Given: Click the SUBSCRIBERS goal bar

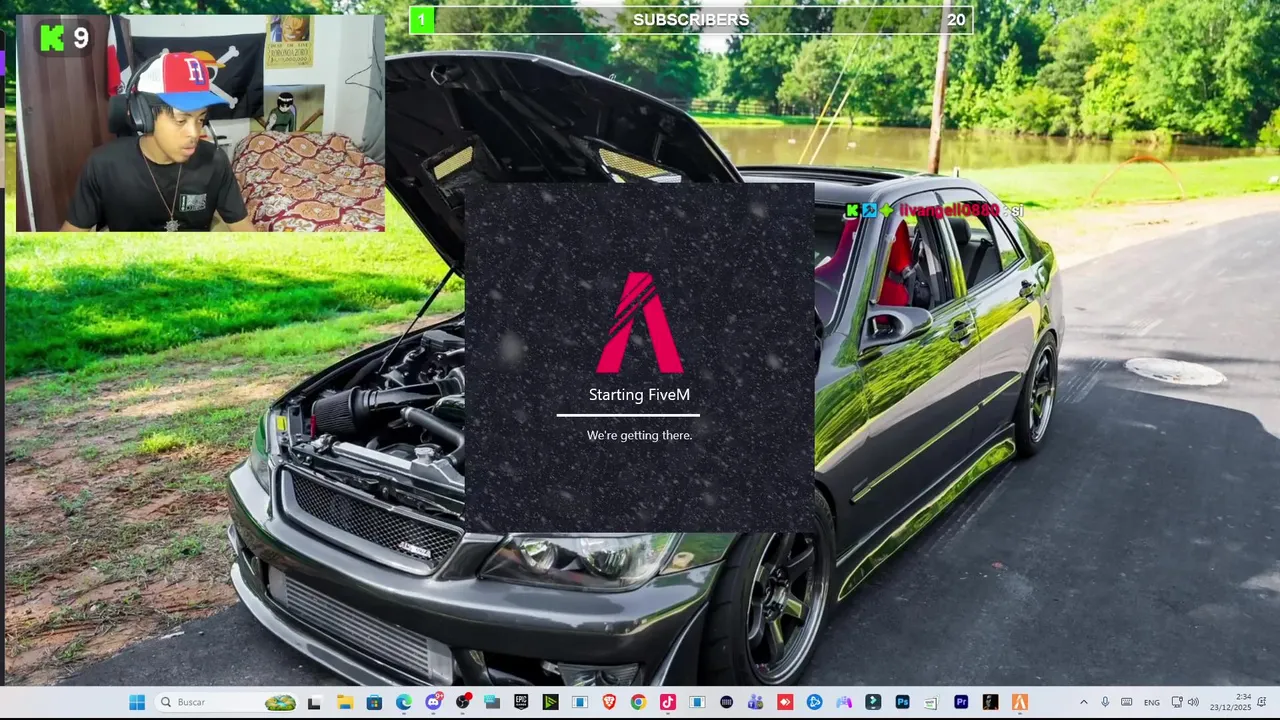Looking at the screenshot, I should [x=691, y=20].
